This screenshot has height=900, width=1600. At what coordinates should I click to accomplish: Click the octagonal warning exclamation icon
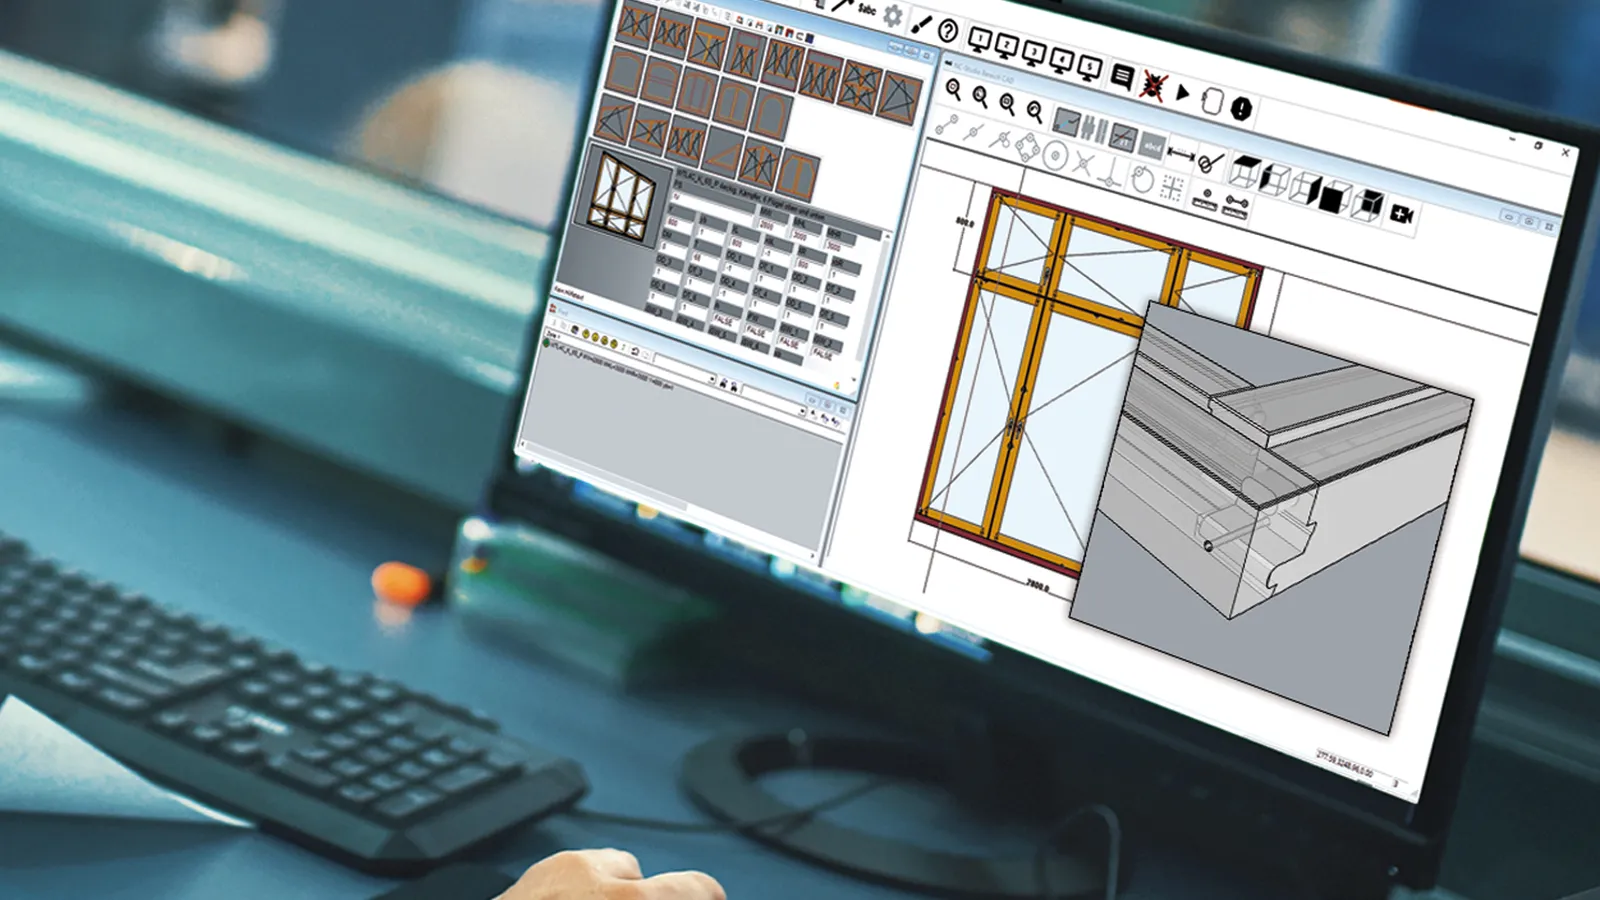1241,108
